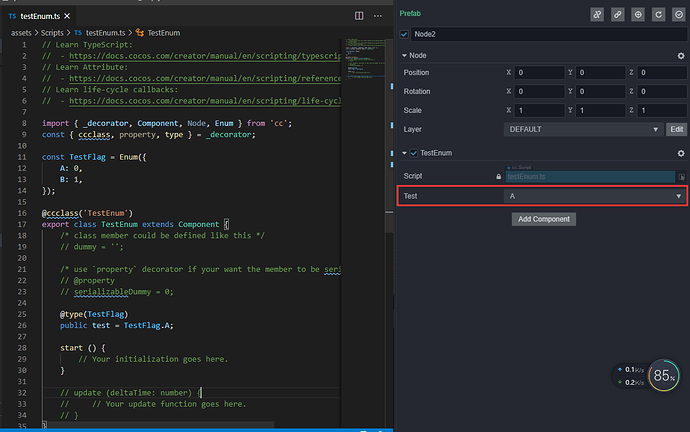Screen dimensions: 690x432
Task: Click the unlink prefab icon
Action: [597, 15]
